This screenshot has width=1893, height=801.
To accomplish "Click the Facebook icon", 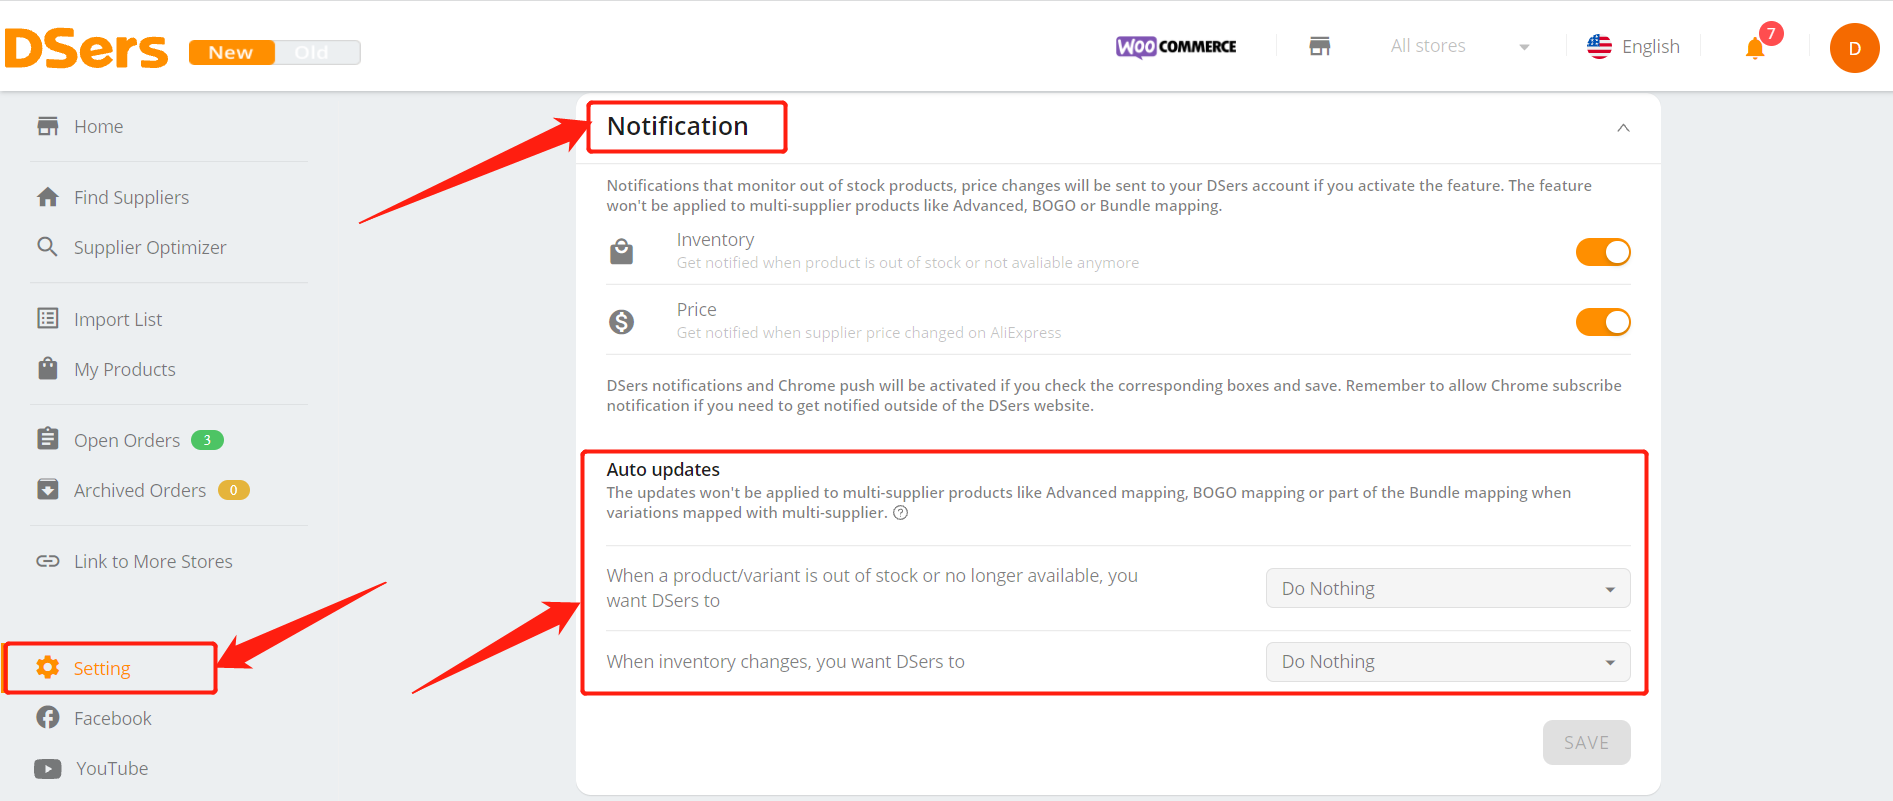I will (x=48, y=717).
